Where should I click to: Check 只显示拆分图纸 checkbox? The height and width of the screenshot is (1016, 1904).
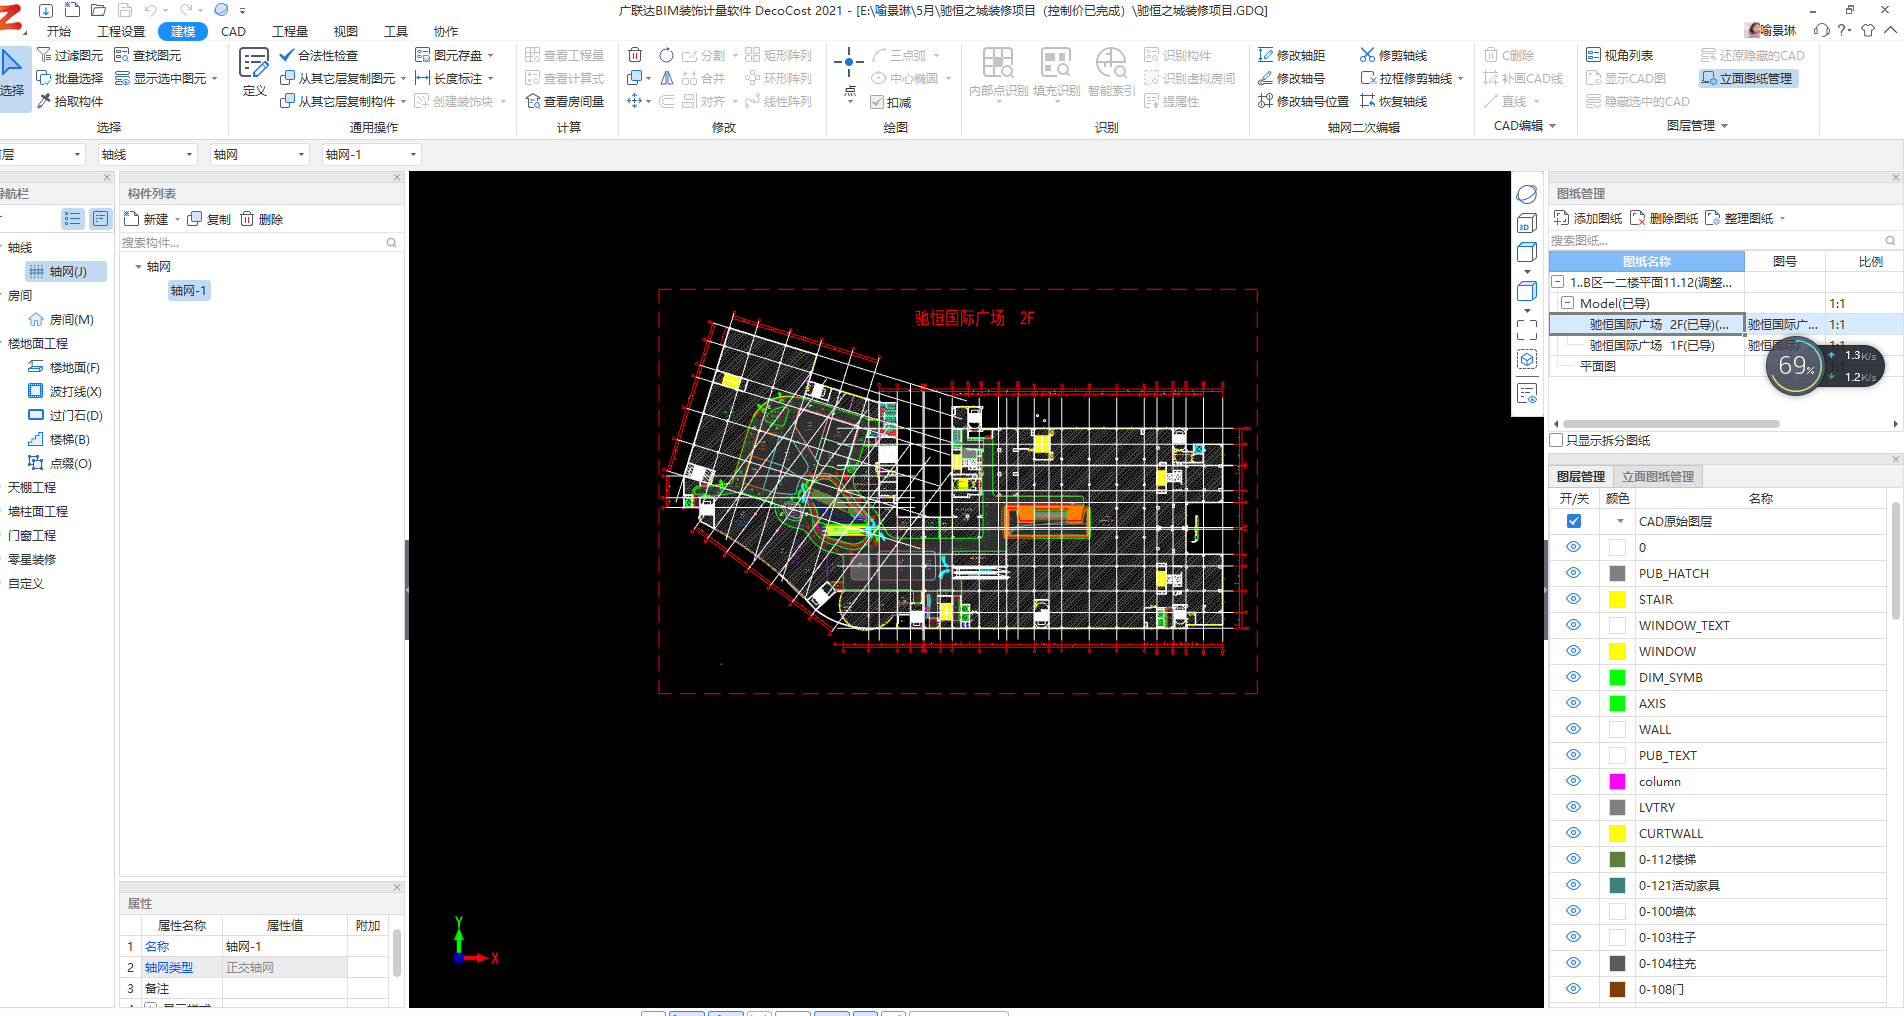coord(1556,440)
